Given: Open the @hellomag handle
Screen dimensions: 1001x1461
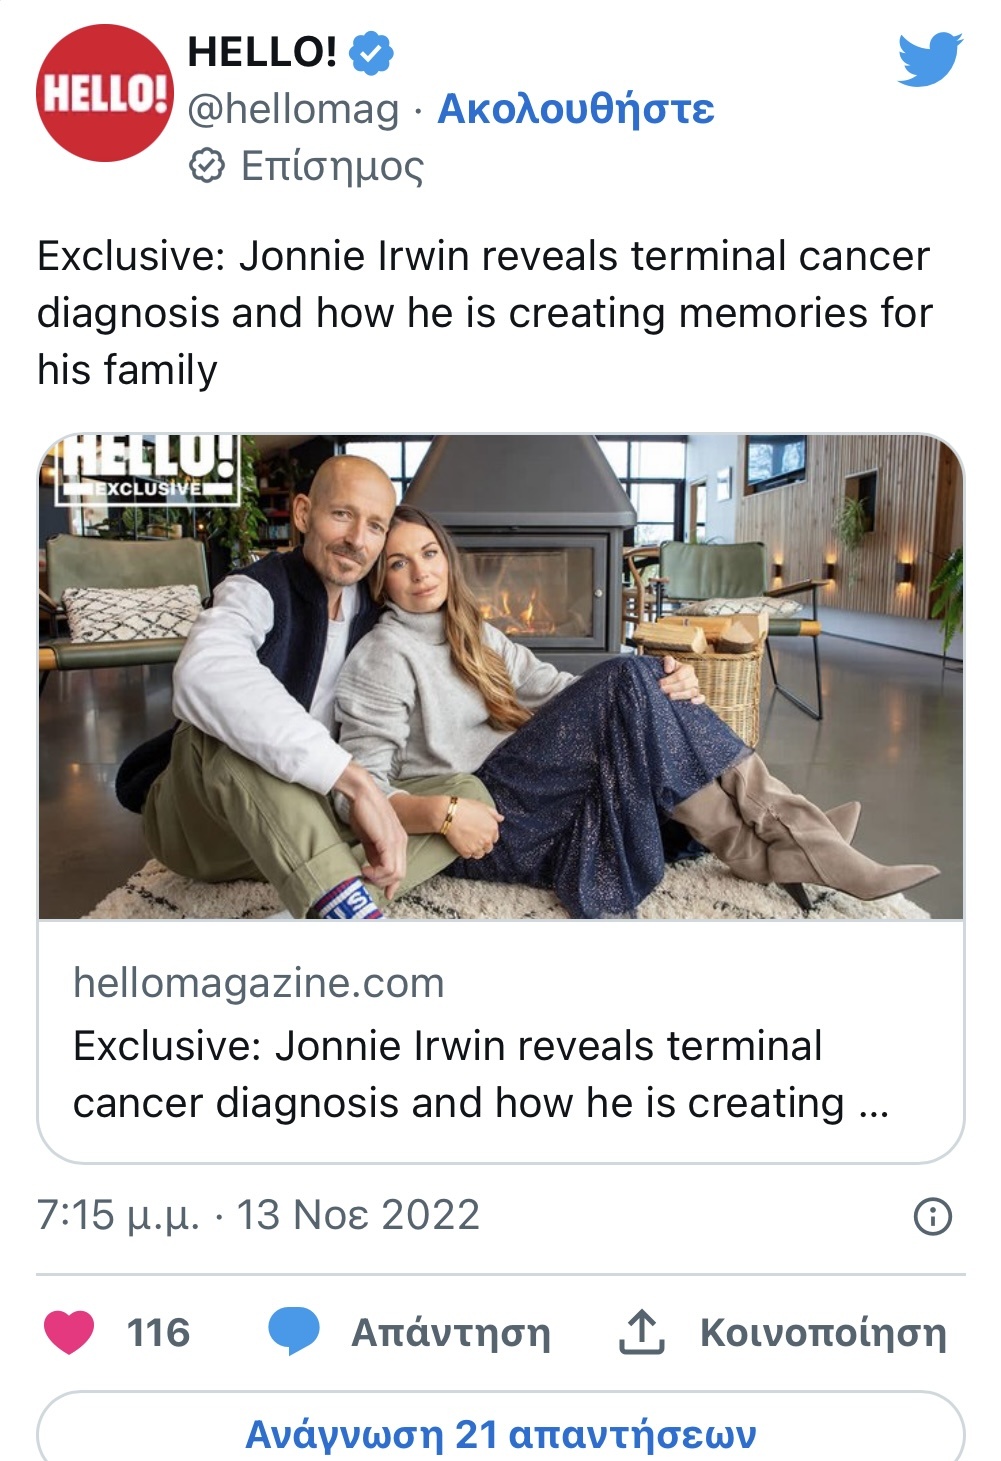Looking at the screenshot, I should (293, 108).
